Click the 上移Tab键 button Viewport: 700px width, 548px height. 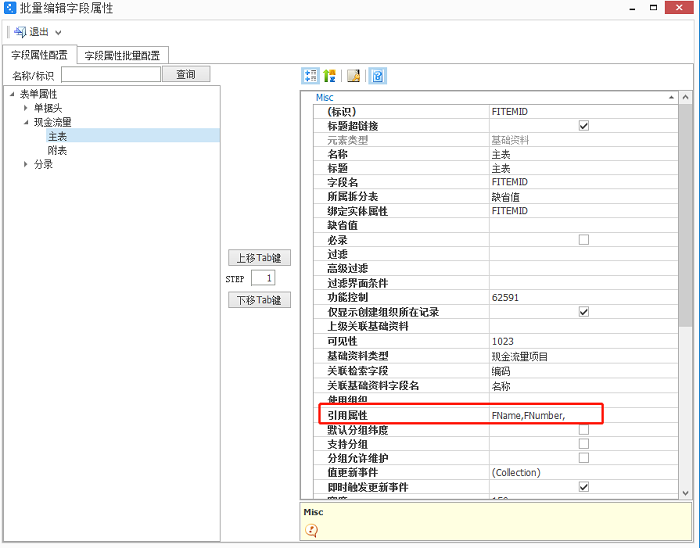[259, 258]
